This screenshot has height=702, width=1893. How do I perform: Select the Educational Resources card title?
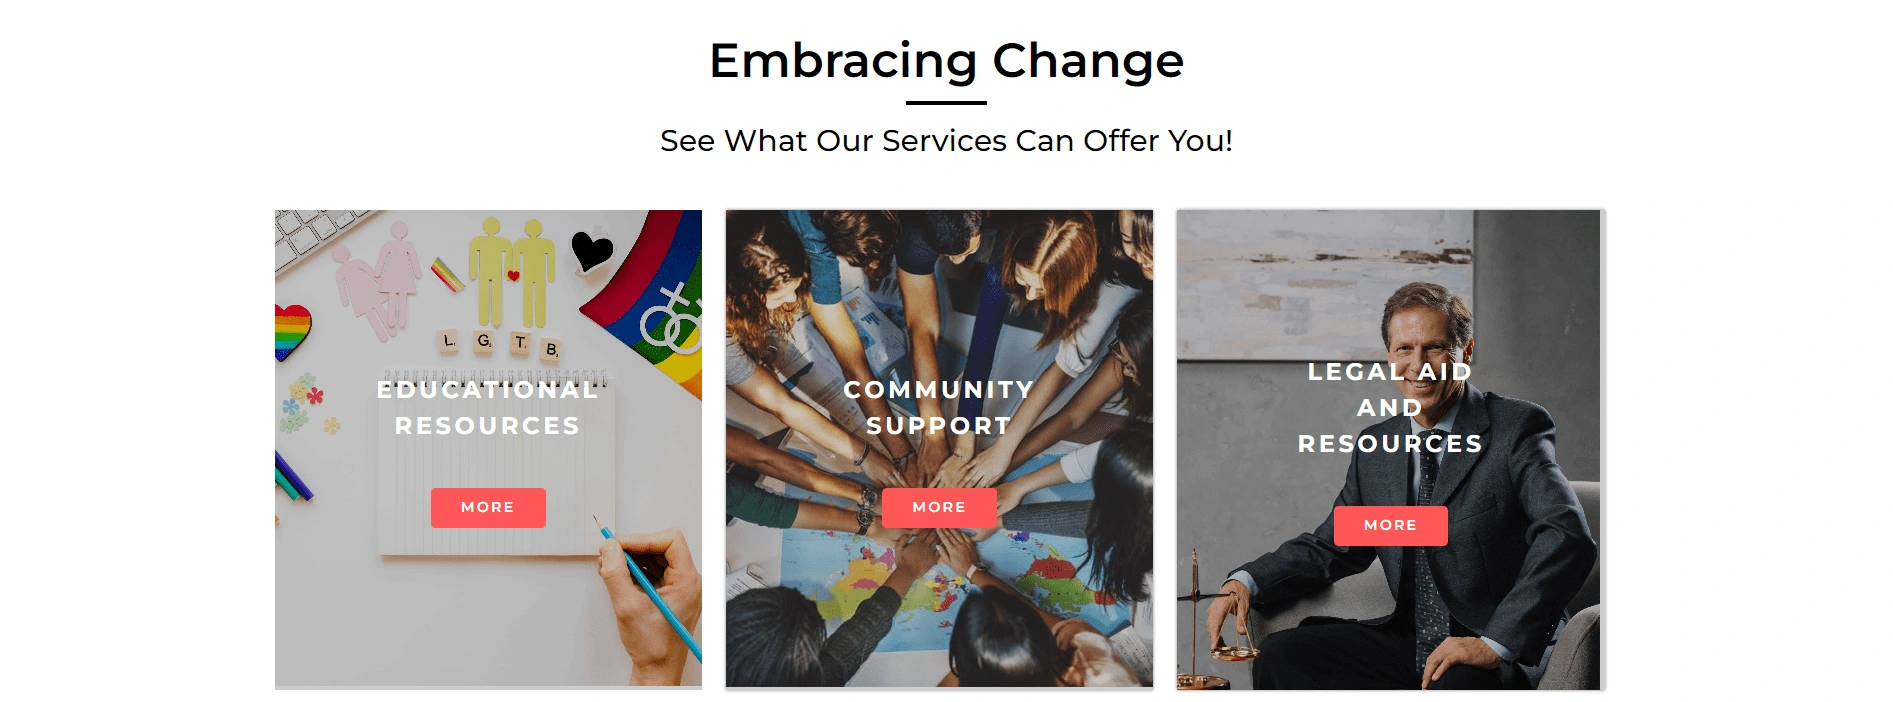[x=488, y=408]
